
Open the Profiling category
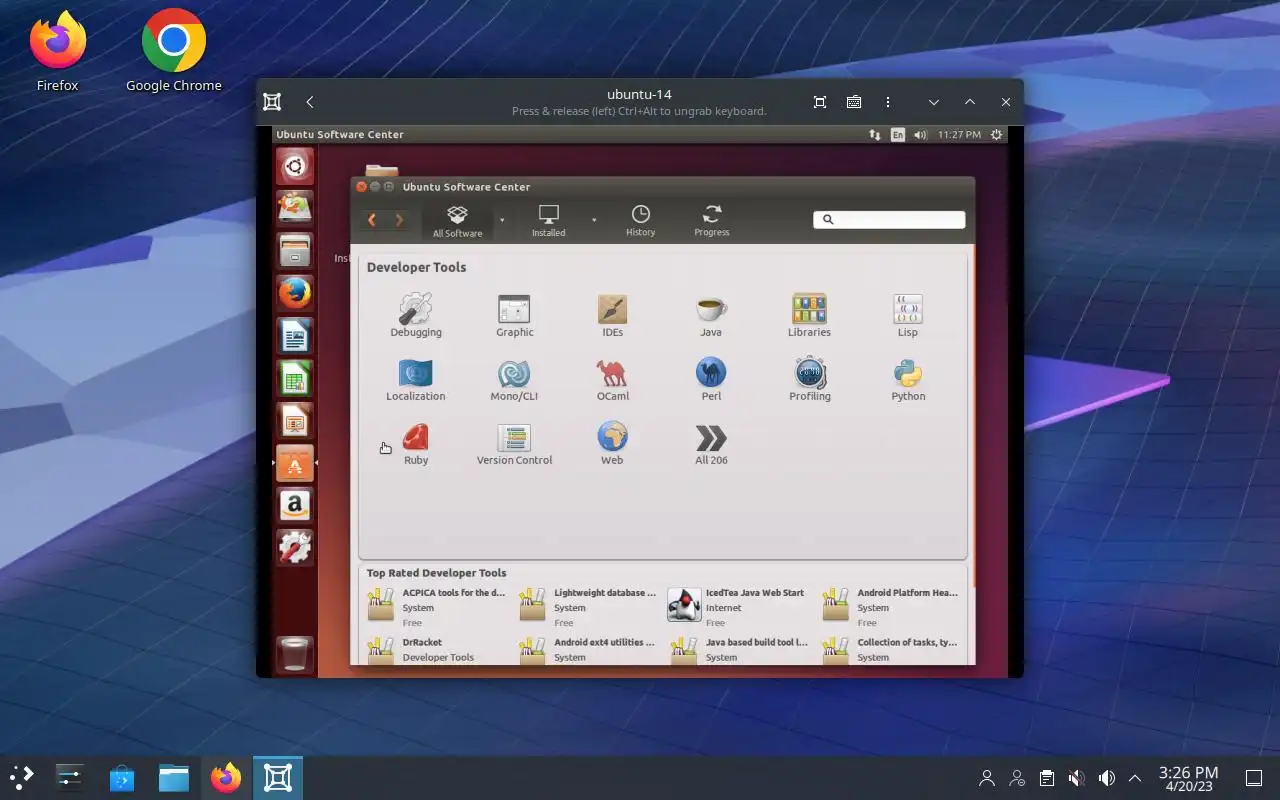coord(810,379)
